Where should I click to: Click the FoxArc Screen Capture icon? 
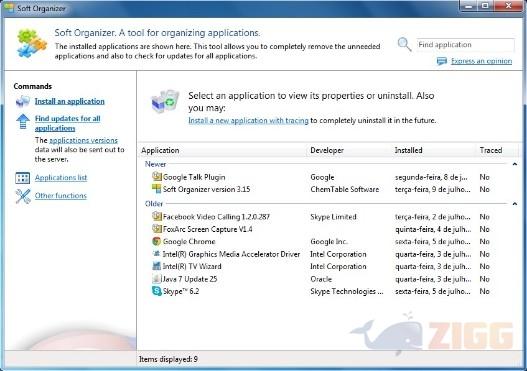(x=157, y=229)
